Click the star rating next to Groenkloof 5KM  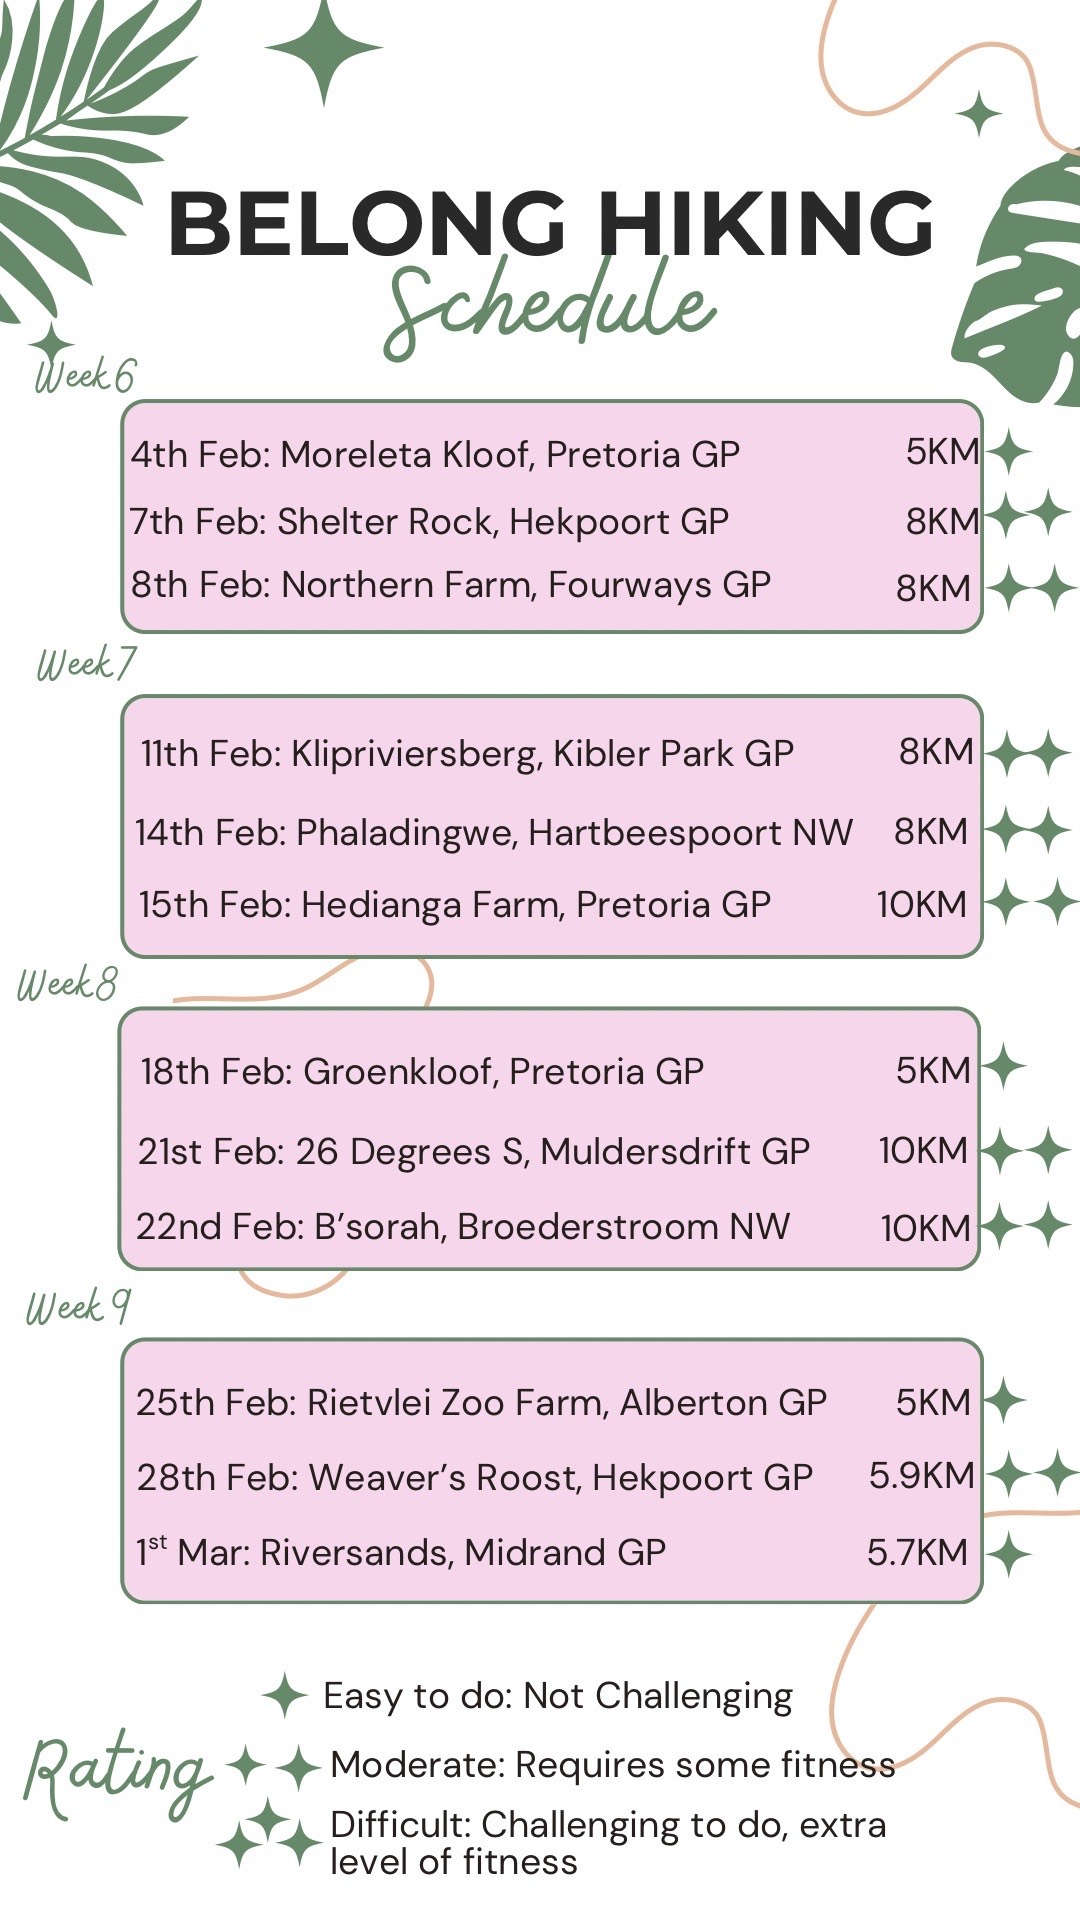1004,1066
